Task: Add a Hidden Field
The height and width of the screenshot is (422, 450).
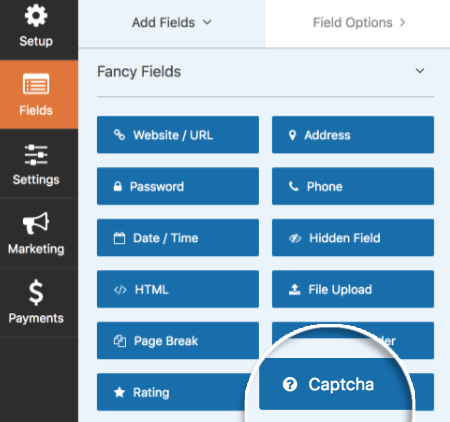Action: point(353,238)
